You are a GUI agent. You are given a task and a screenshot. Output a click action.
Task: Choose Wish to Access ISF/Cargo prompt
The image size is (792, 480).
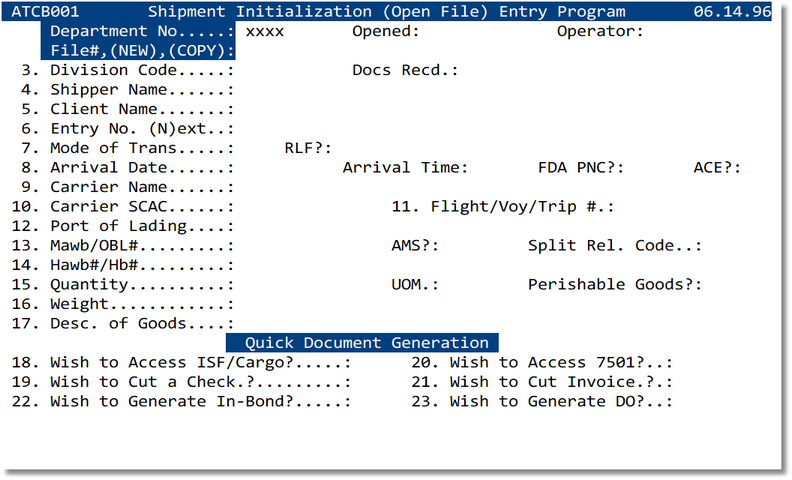[x=200, y=362]
